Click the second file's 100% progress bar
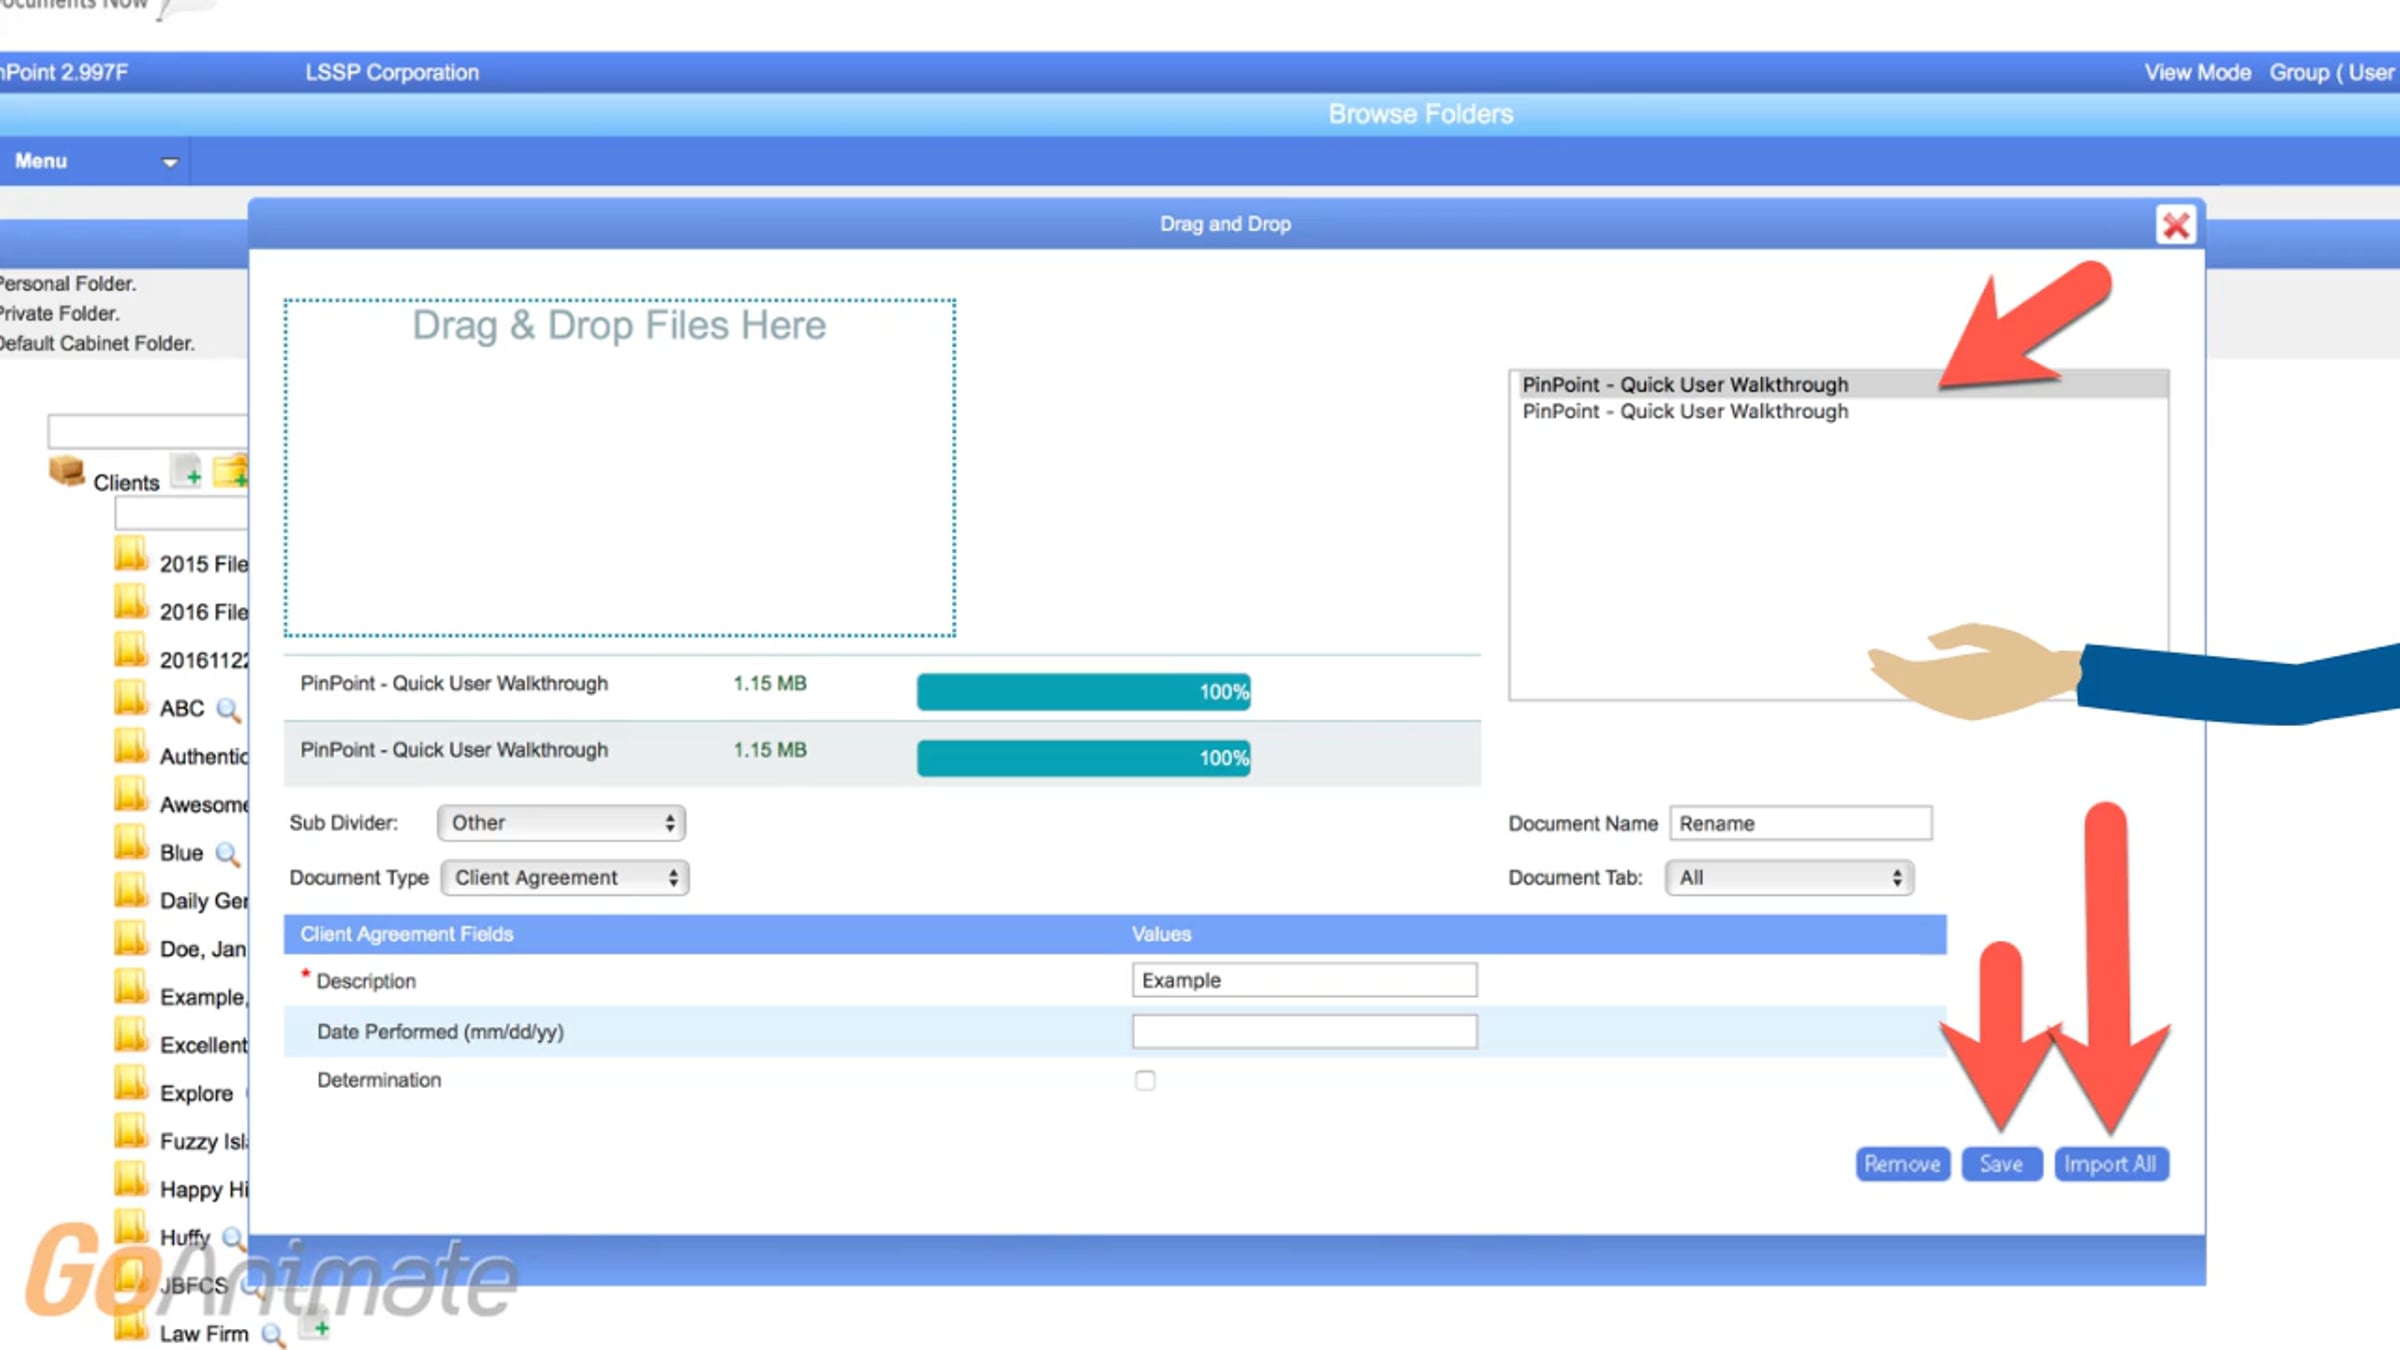This screenshot has height=1350, width=2400. (x=1083, y=758)
